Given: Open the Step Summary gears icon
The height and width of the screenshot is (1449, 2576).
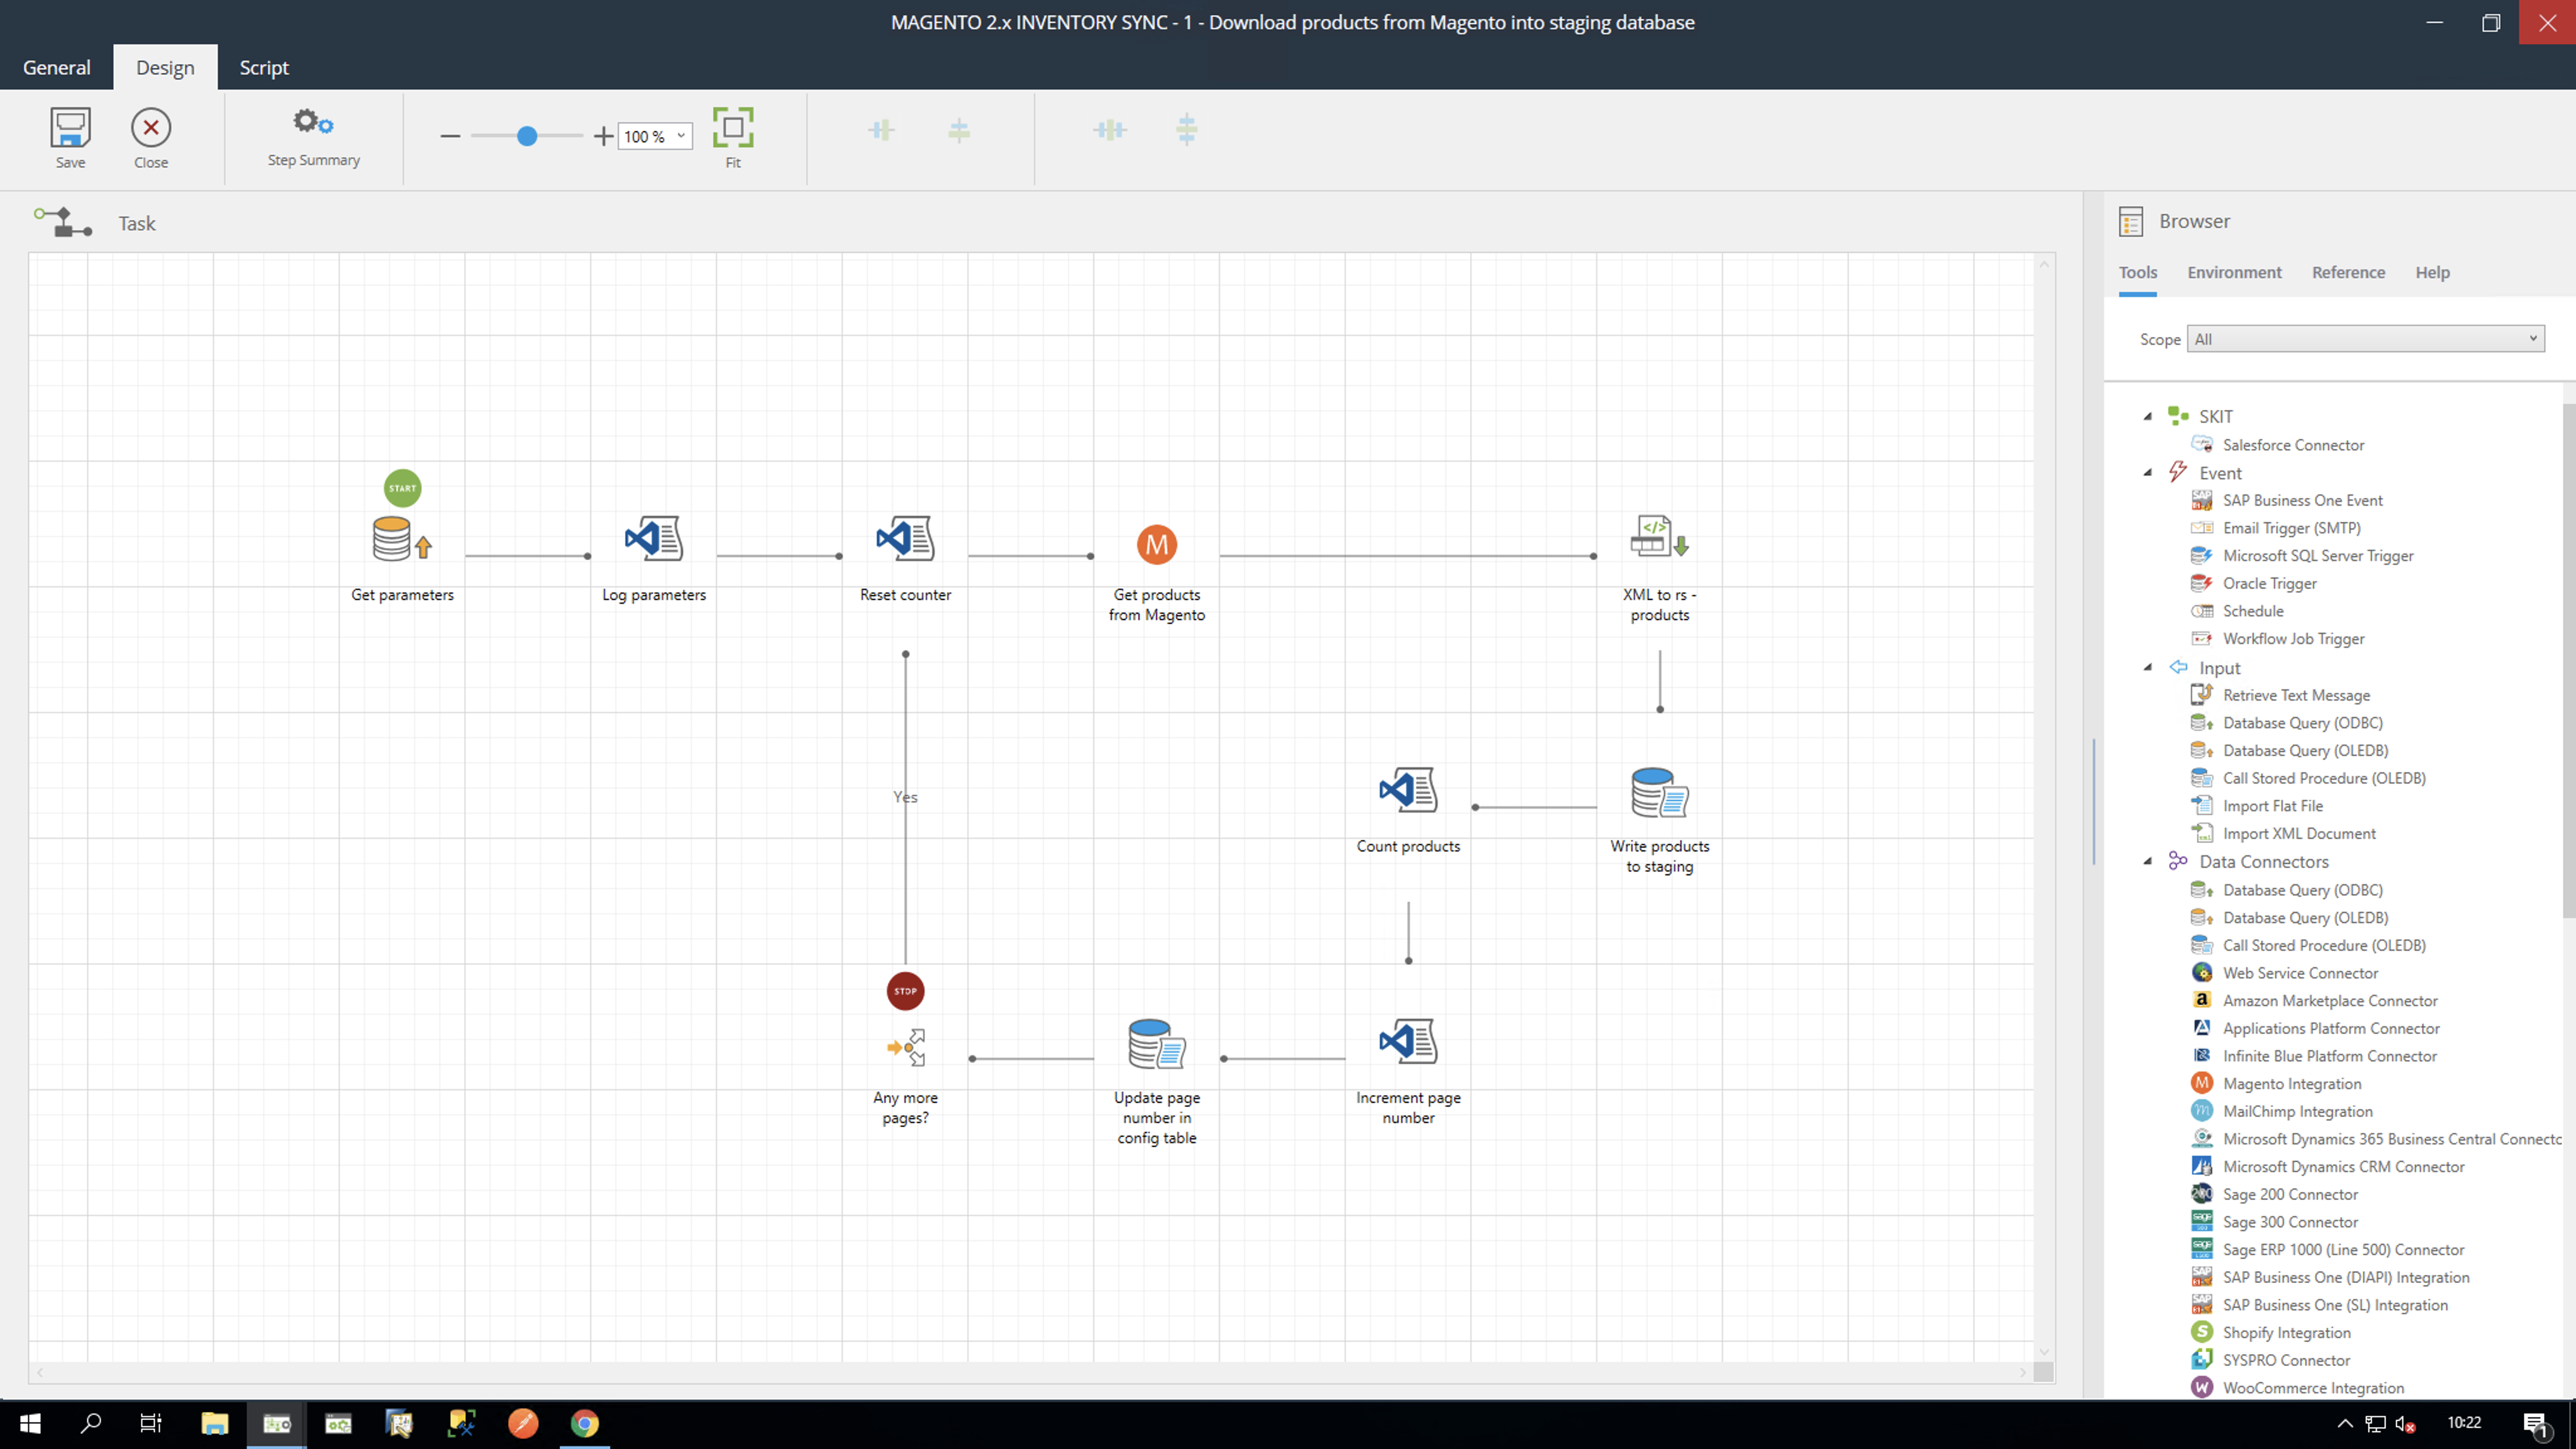Looking at the screenshot, I should click(313, 123).
